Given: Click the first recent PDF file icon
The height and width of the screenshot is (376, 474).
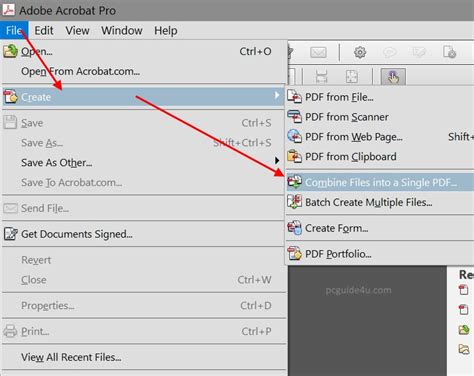Looking at the screenshot, I should [463, 289].
